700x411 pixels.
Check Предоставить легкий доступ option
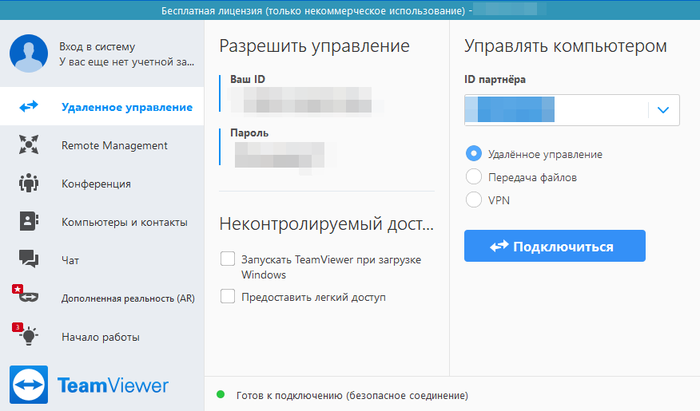pos(228,297)
